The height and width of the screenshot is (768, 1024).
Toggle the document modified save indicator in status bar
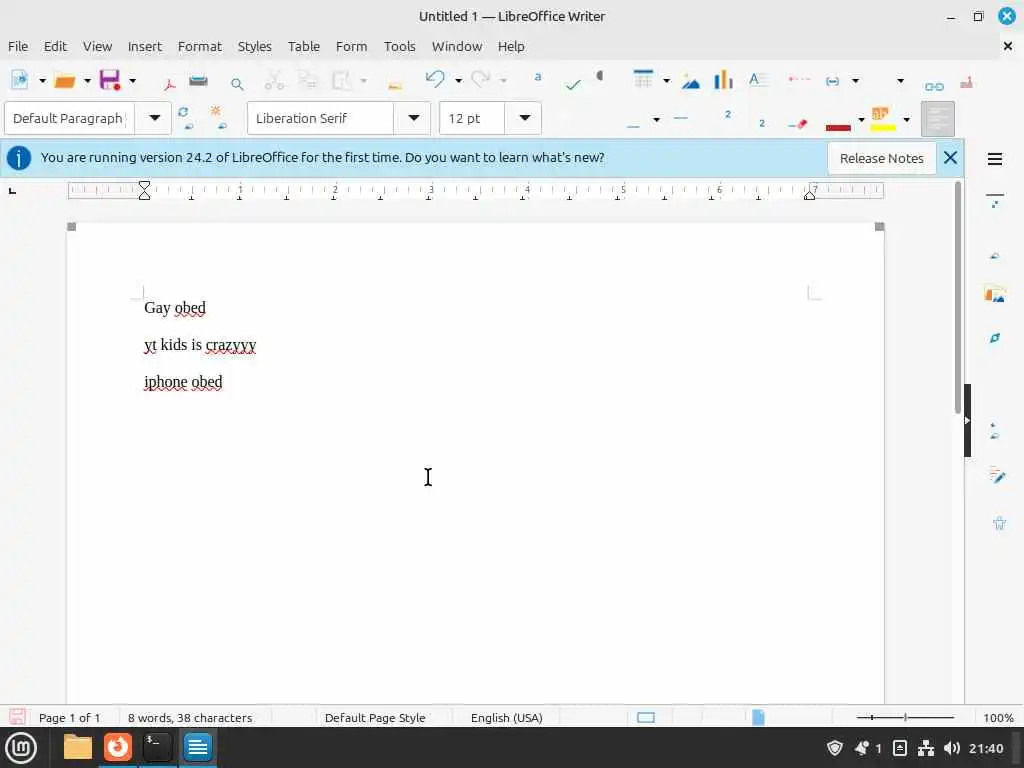pos(17,717)
